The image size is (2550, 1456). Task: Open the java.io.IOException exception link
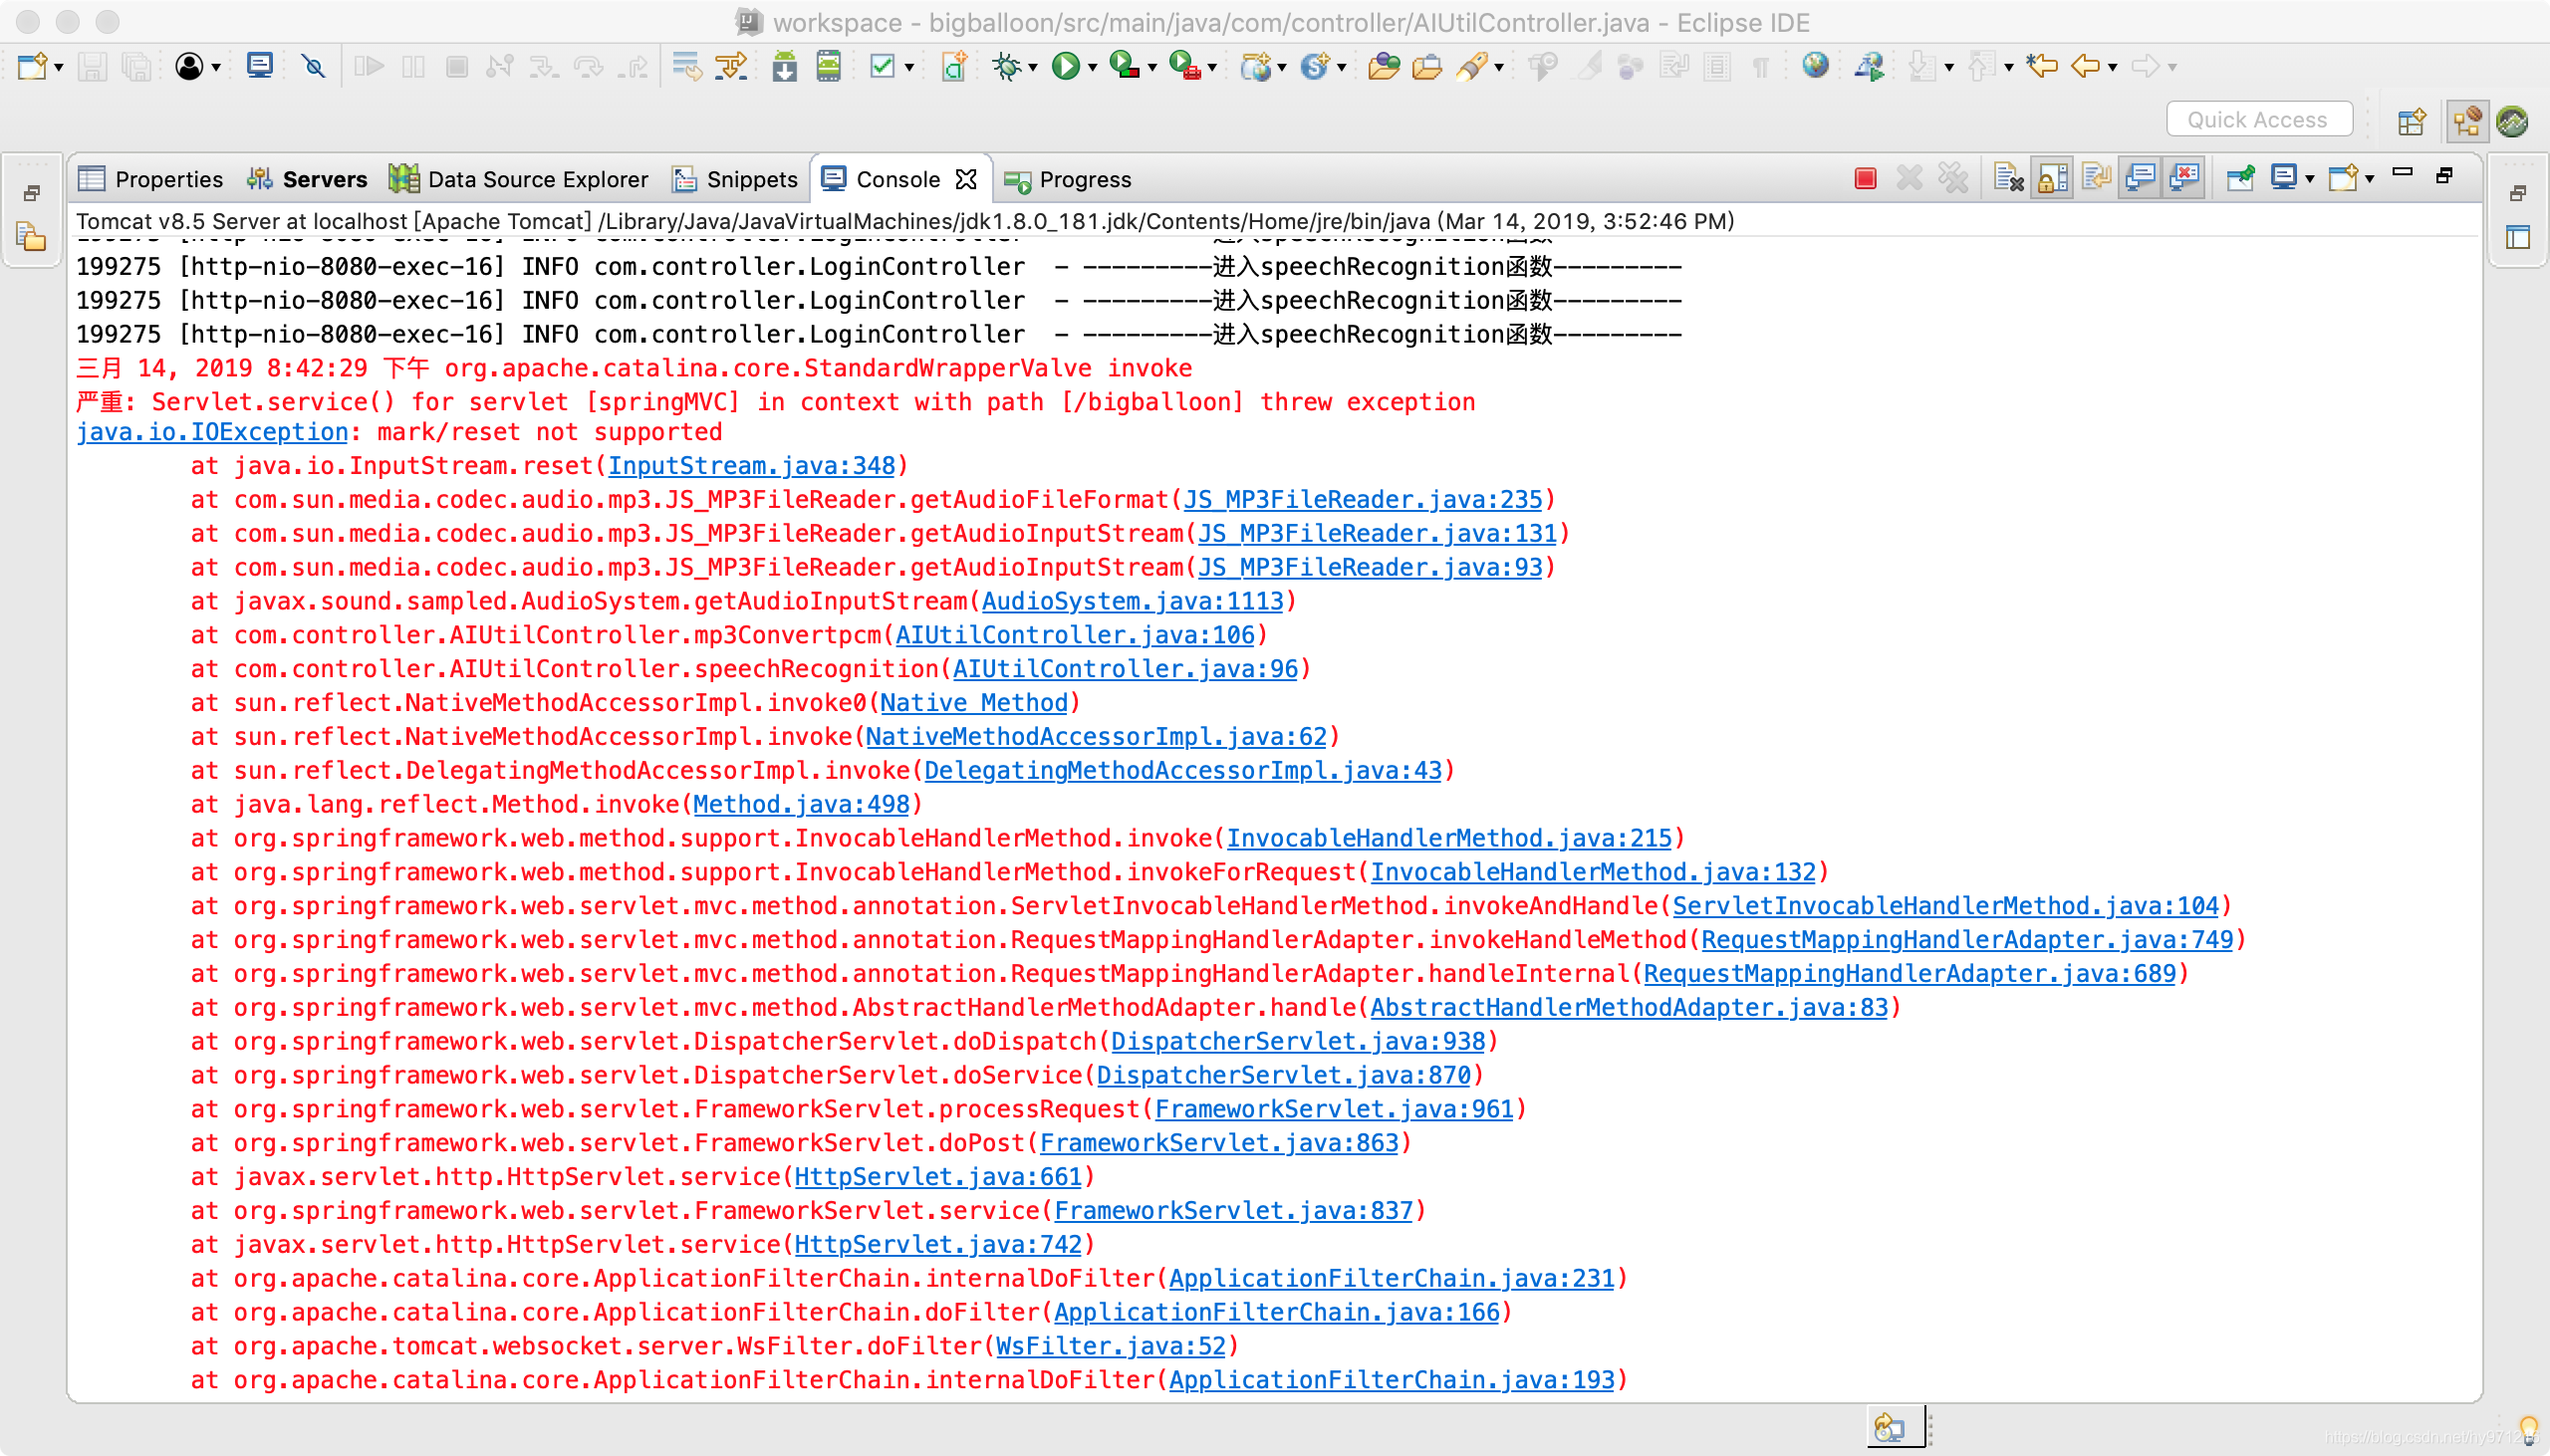click(x=212, y=432)
